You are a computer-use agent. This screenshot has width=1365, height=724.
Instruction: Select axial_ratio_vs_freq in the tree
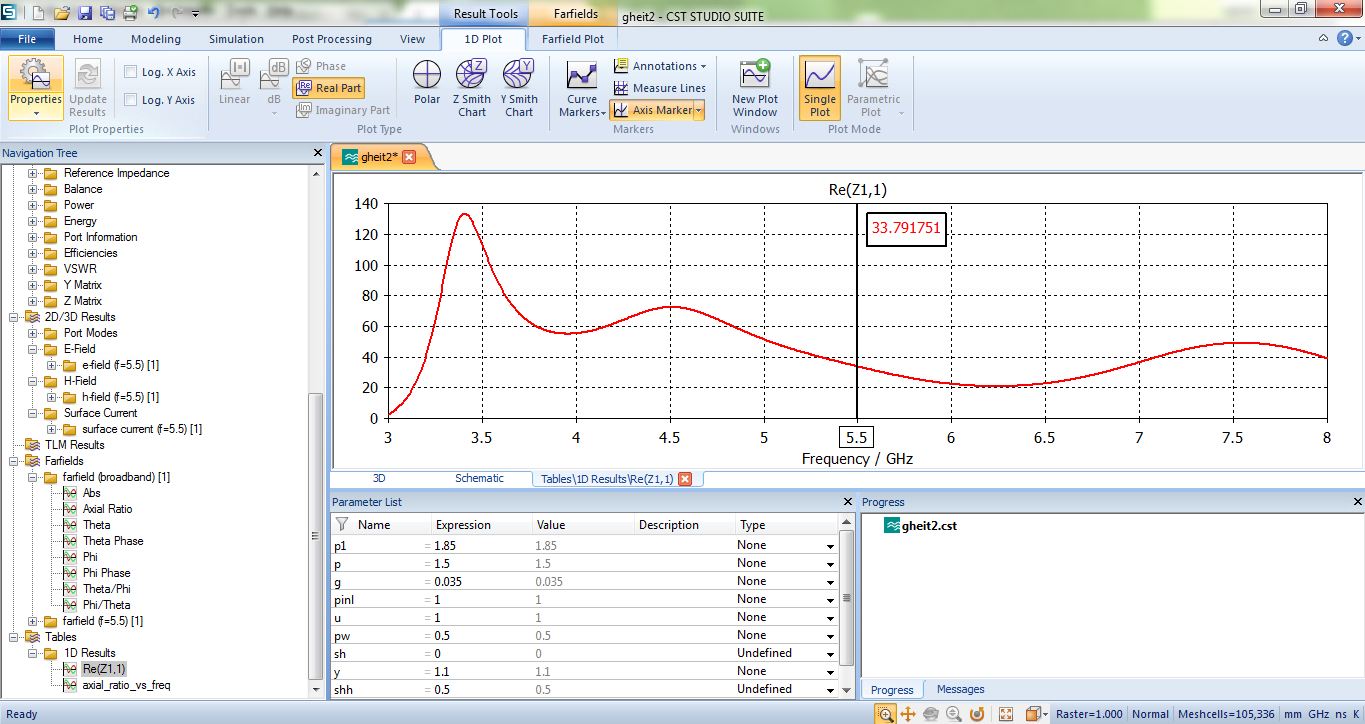click(x=128, y=685)
